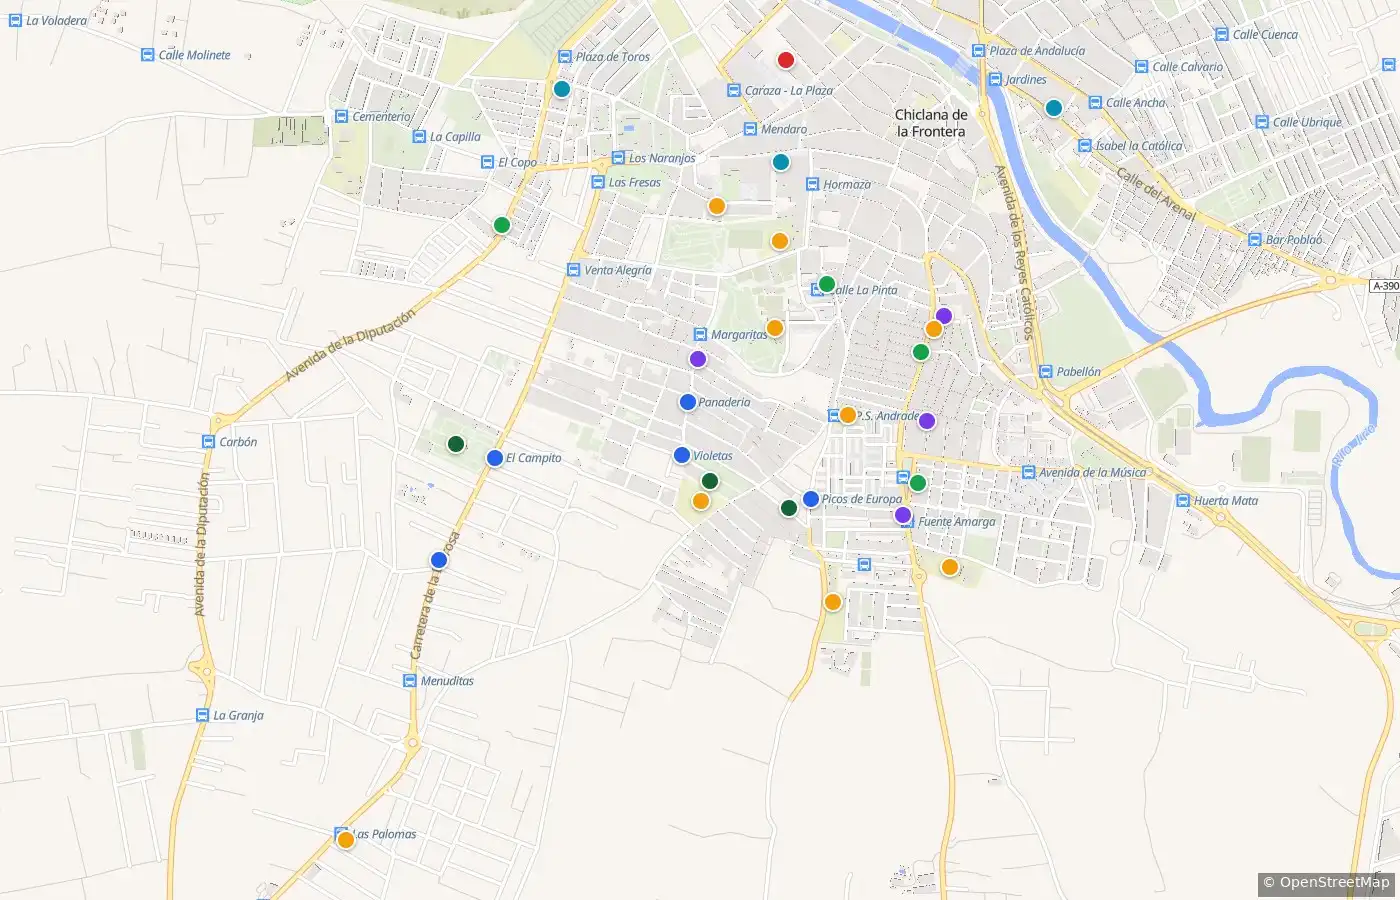Select the Isabel la Católica bus stop icon
The image size is (1400, 900).
pos(1084,146)
